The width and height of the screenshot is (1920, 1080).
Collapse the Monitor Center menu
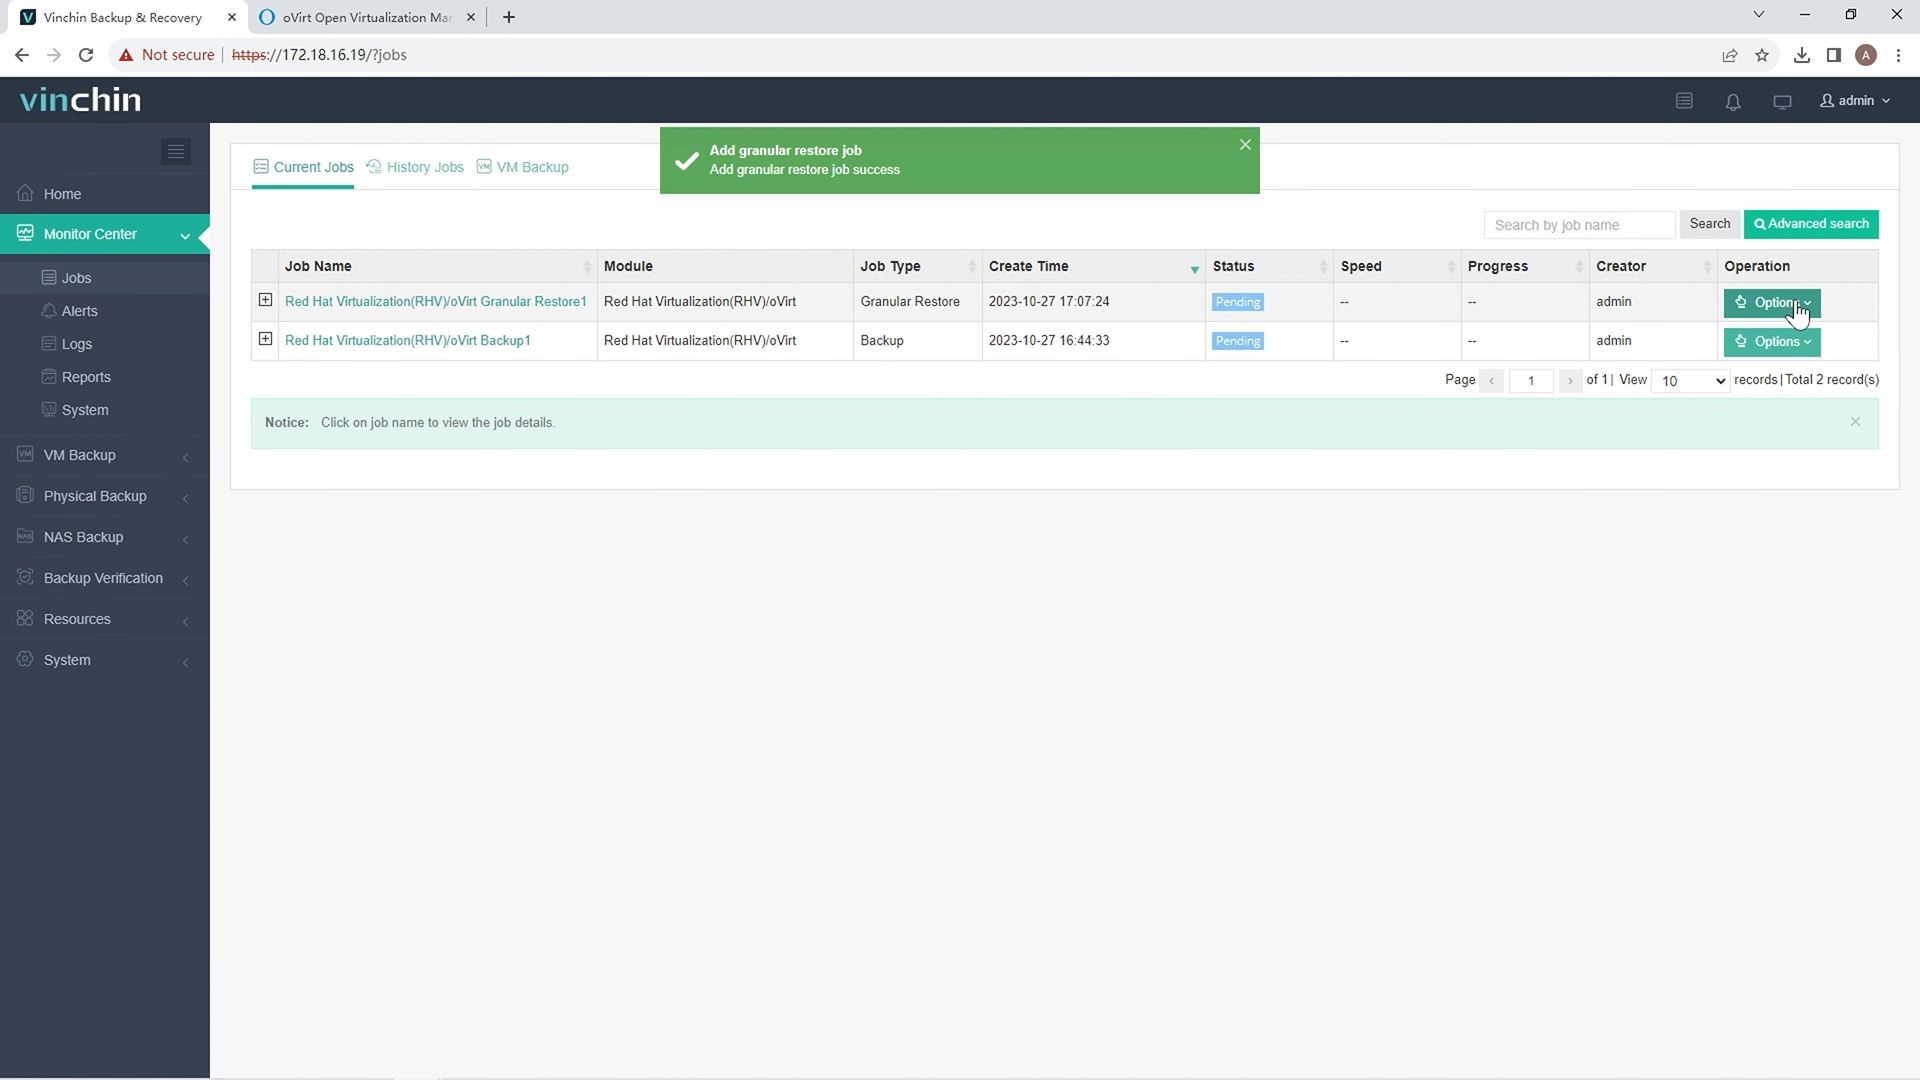click(185, 235)
